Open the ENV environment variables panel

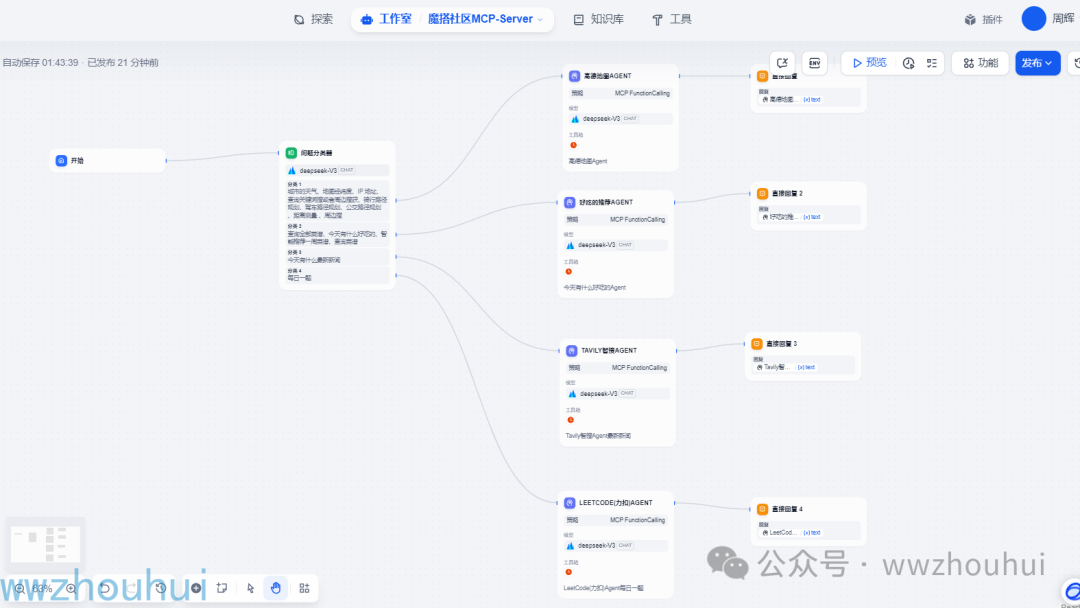(x=814, y=63)
